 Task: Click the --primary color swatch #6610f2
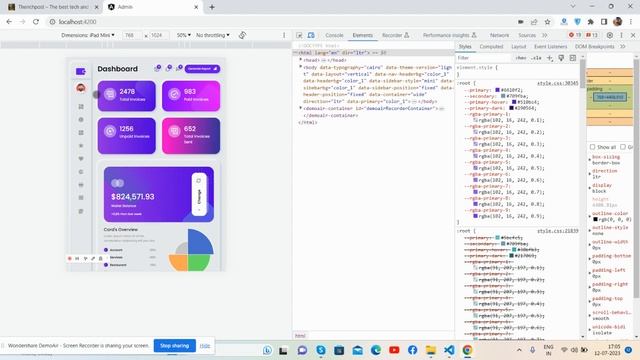(x=498, y=90)
